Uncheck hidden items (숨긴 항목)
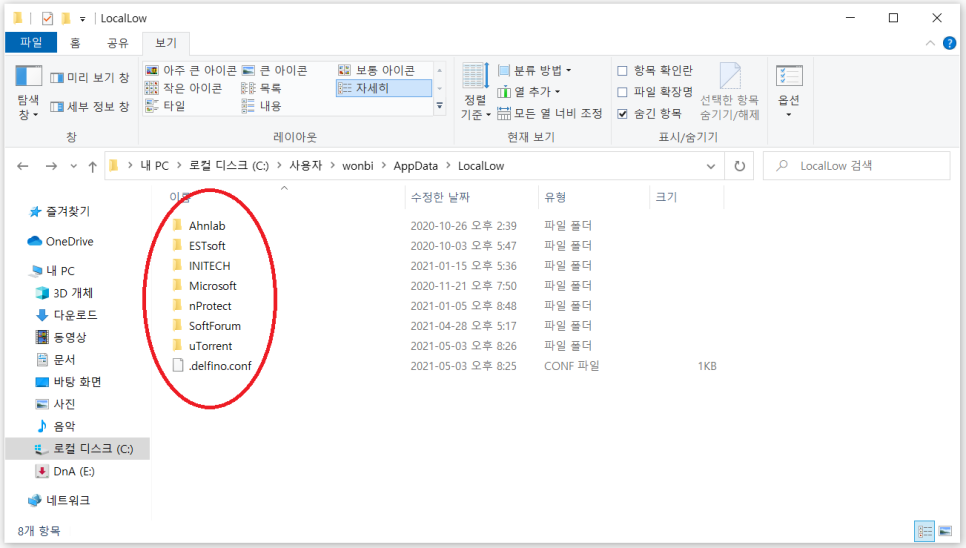 649,113
